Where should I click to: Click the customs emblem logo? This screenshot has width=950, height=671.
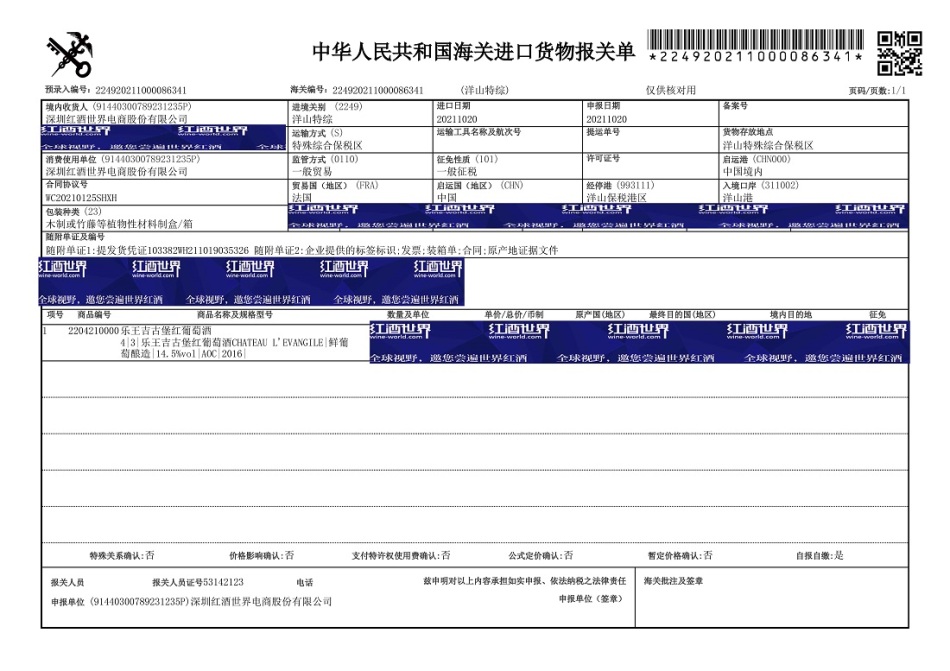click(x=70, y=55)
